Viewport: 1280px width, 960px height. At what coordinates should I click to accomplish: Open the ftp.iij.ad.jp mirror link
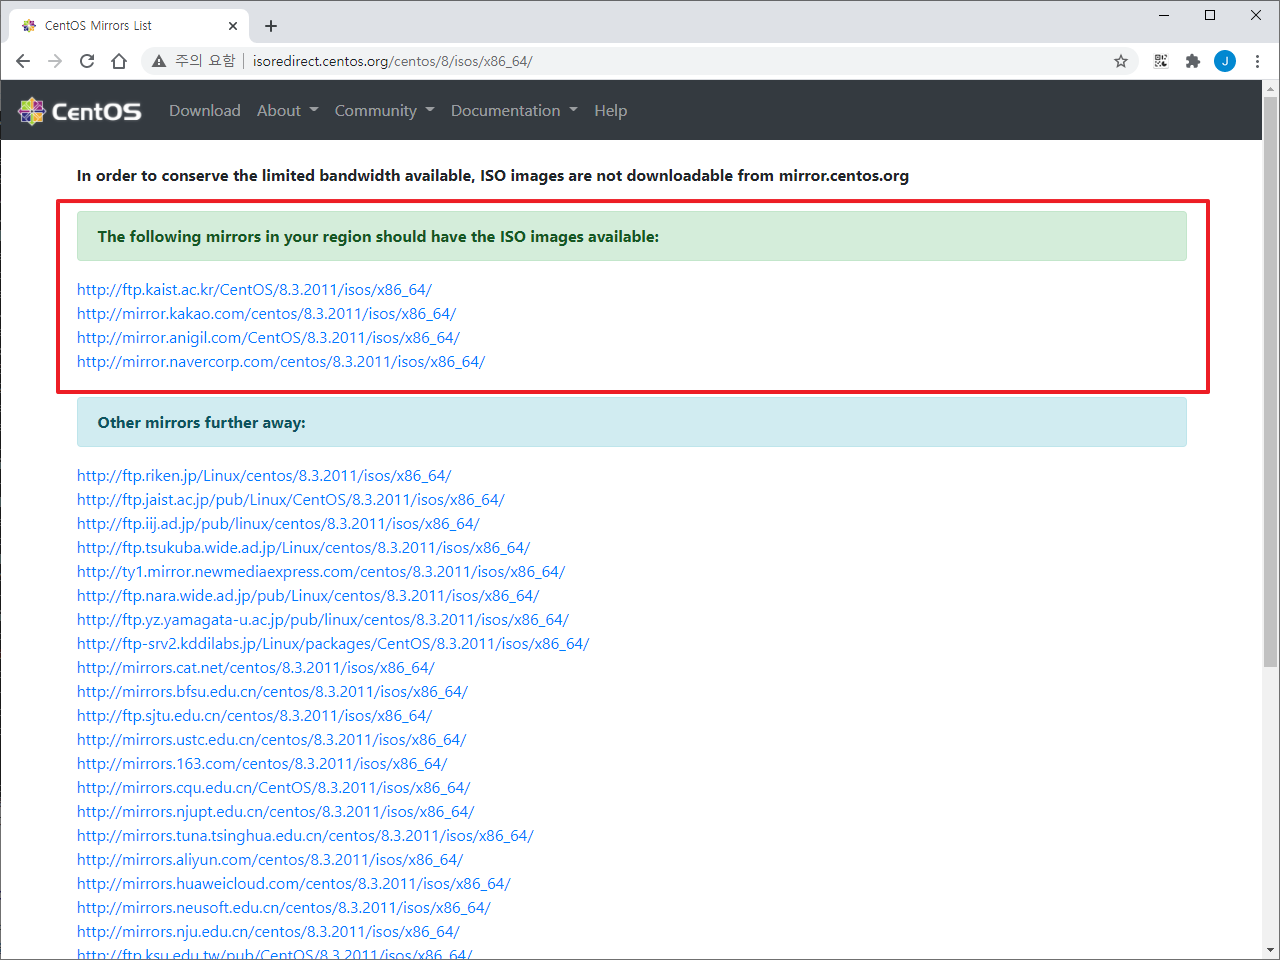click(x=278, y=524)
